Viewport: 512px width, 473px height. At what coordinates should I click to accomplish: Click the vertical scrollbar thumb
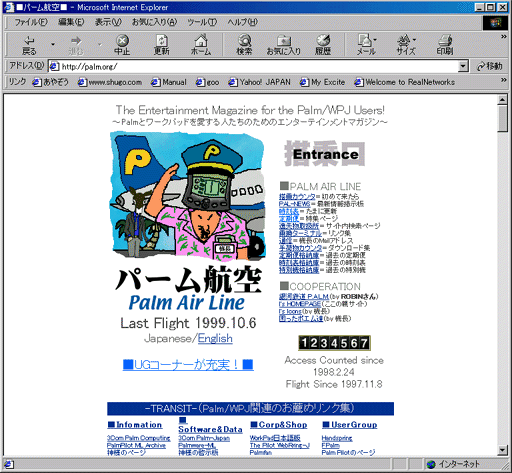(502, 118)
